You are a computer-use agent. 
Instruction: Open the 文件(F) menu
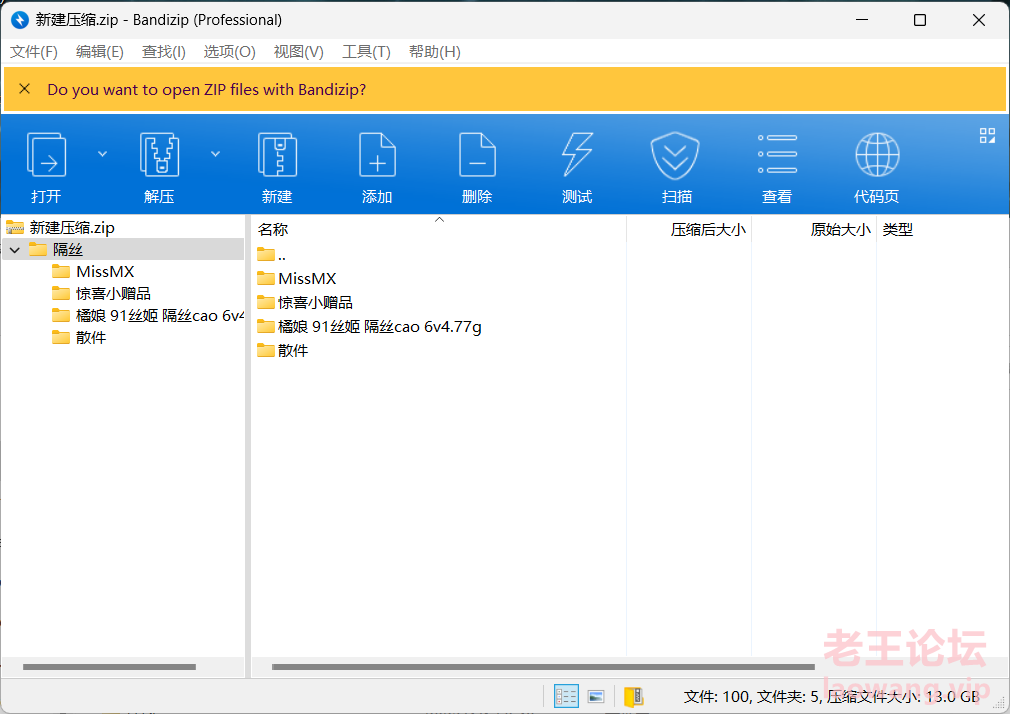pyautogui.click(x=33, y=52)
